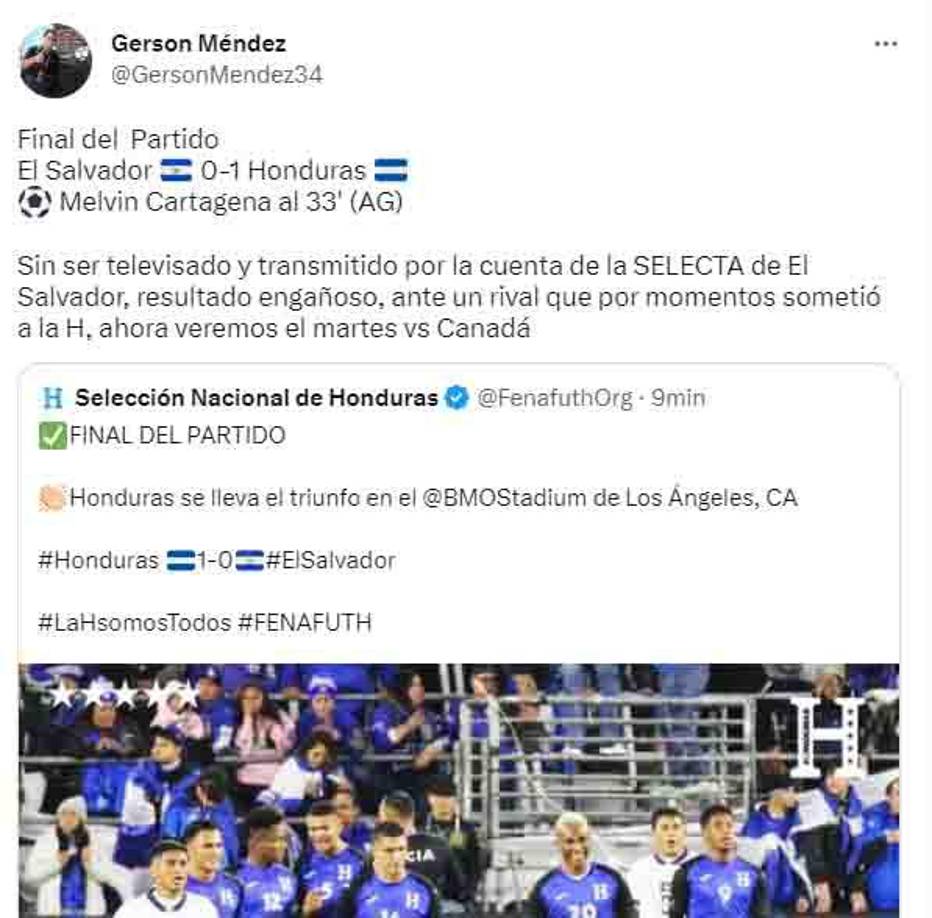
Task: Click the Honduras flag emoji
Action: click(x=391, y=171)
